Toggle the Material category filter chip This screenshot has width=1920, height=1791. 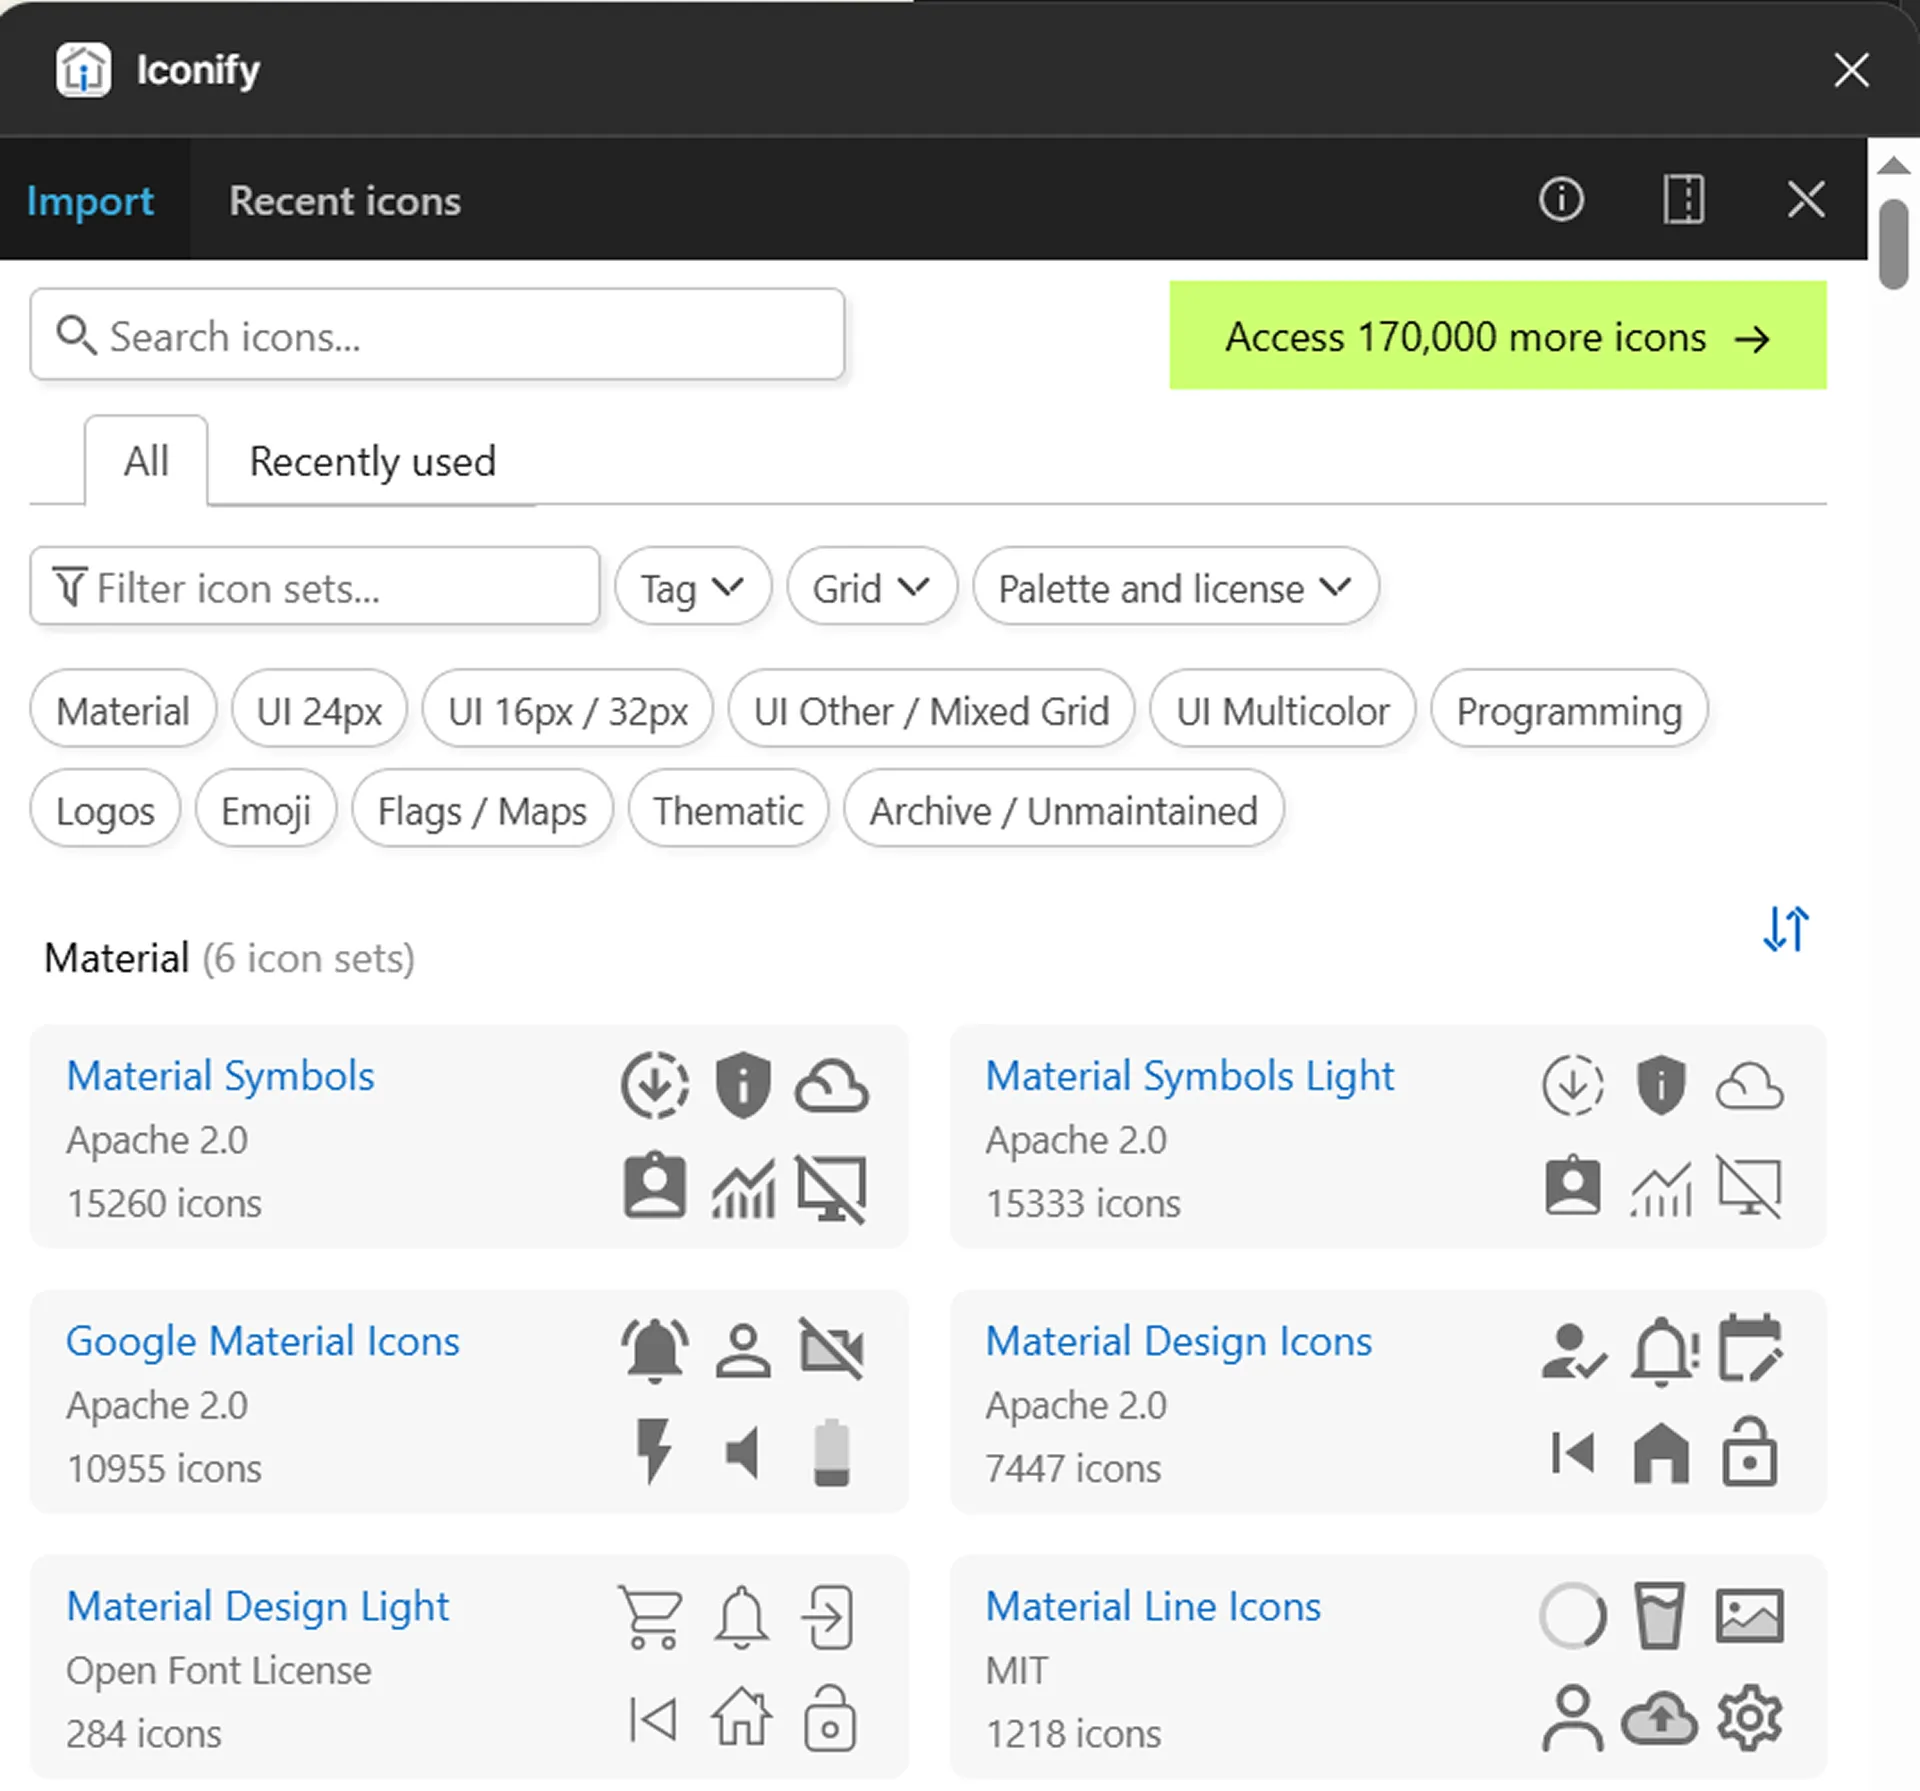(x=123, y=711)
